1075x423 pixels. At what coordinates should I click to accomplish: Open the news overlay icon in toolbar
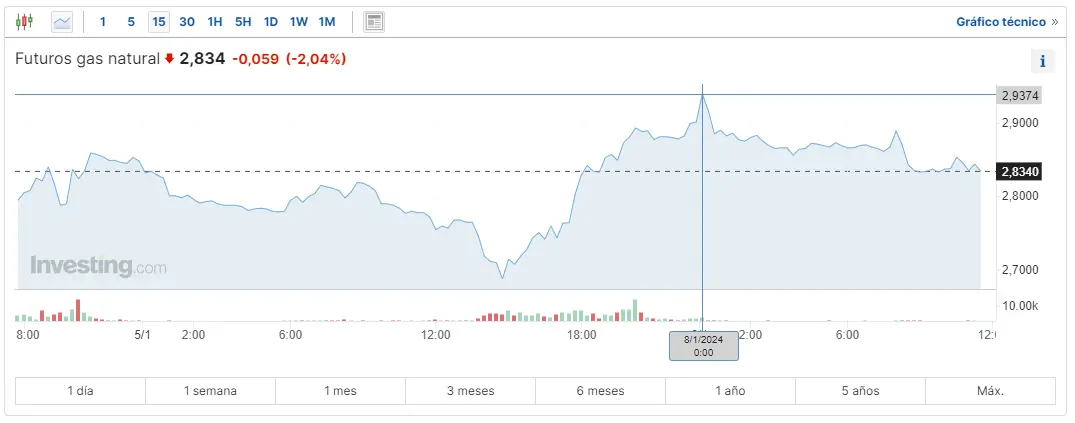(x=374, y=21)
